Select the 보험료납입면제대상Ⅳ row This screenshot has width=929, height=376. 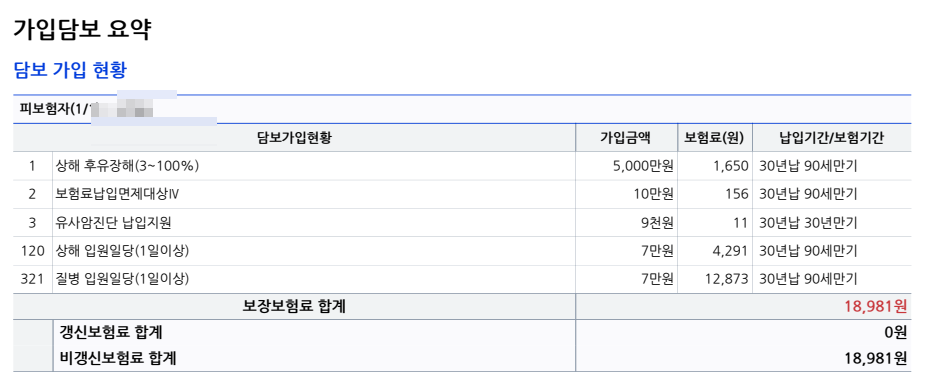[x=462, y=194]
